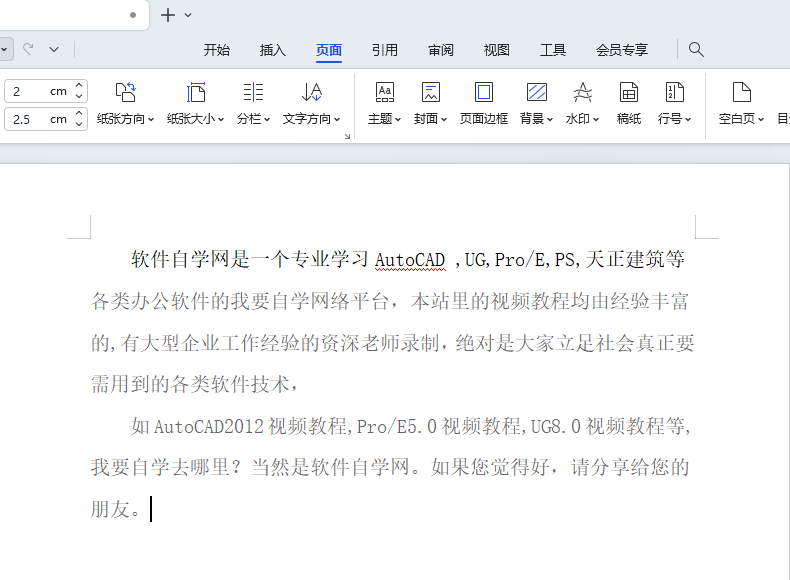Click the text UG8.0 视频教程等

click(608, 426)
